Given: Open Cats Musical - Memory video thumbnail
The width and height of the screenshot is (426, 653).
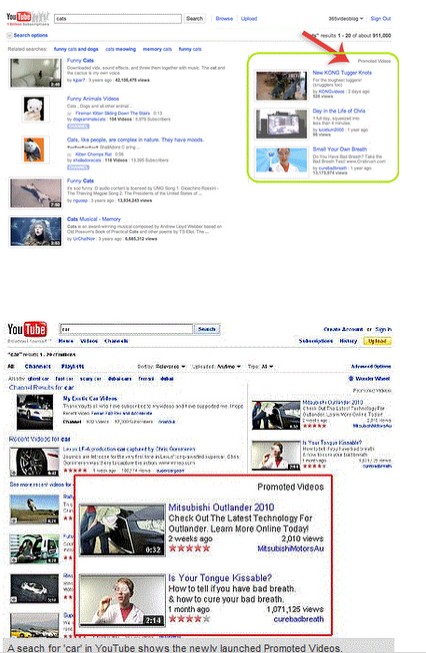Looking at the screenshot, I should pyautogui.click(x=36, y=231).
